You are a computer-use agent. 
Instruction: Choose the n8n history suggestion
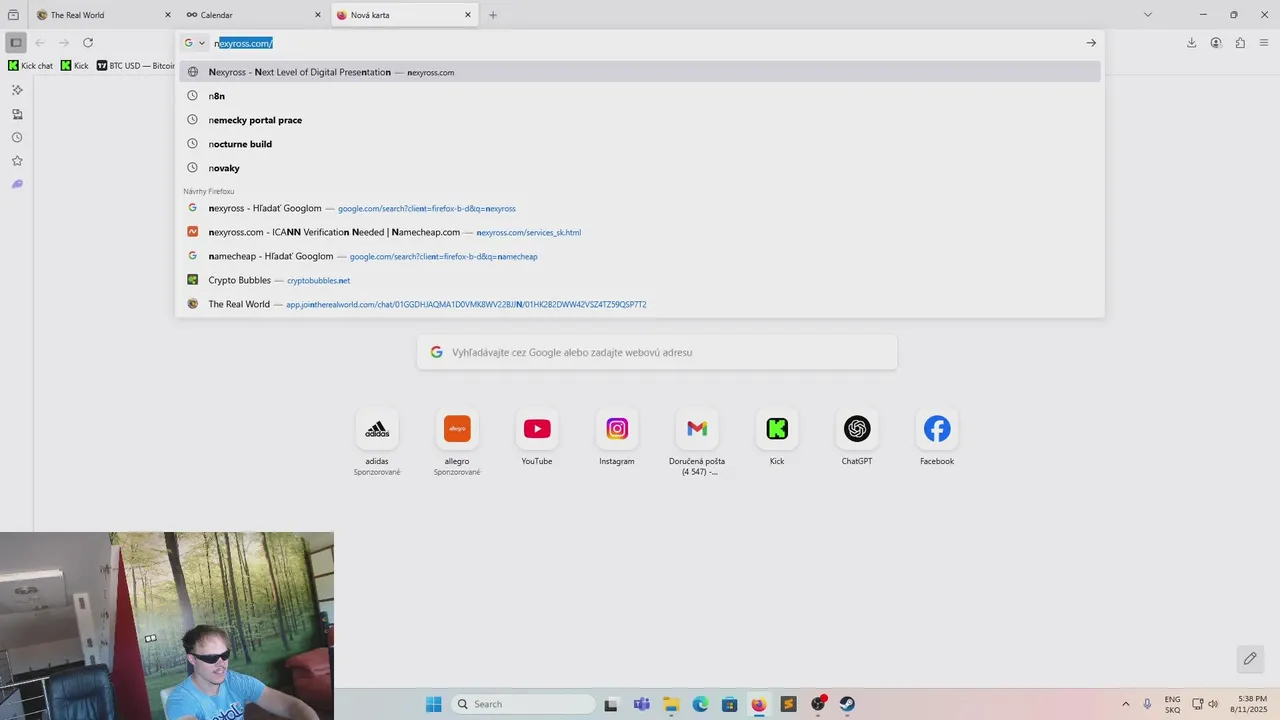coord(640,96)
